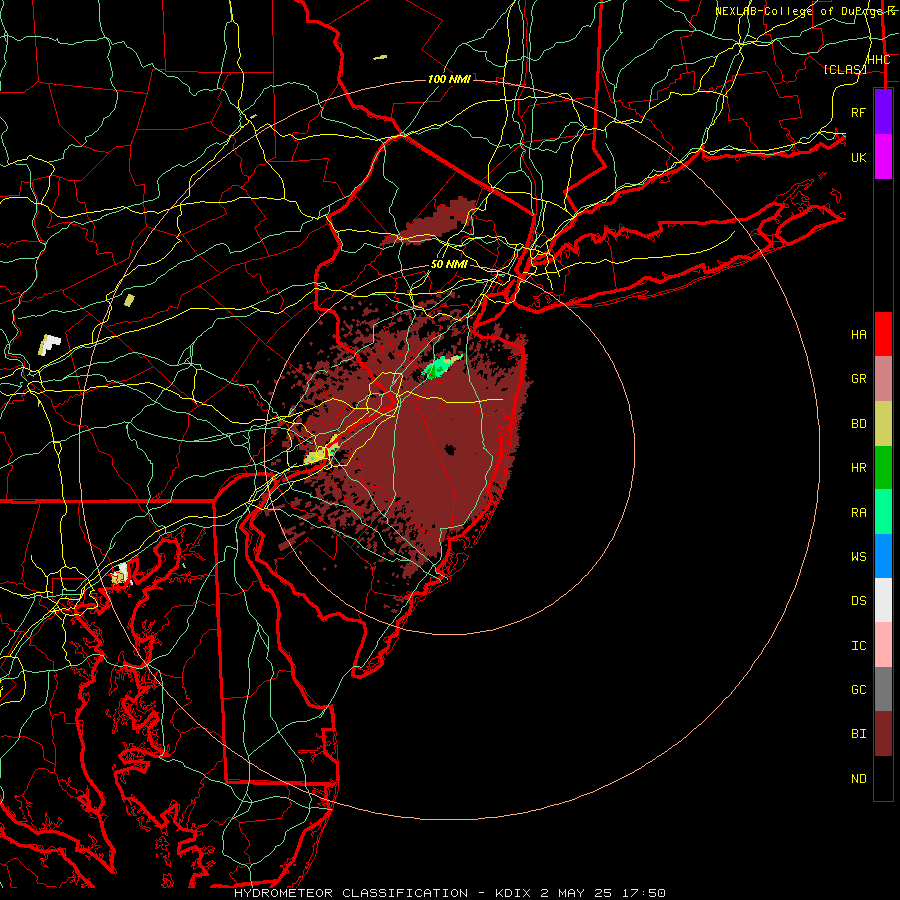Screen dimensions: 900x900
Task: Click the blue WS wet snow swatch
Action: point(883,556)
